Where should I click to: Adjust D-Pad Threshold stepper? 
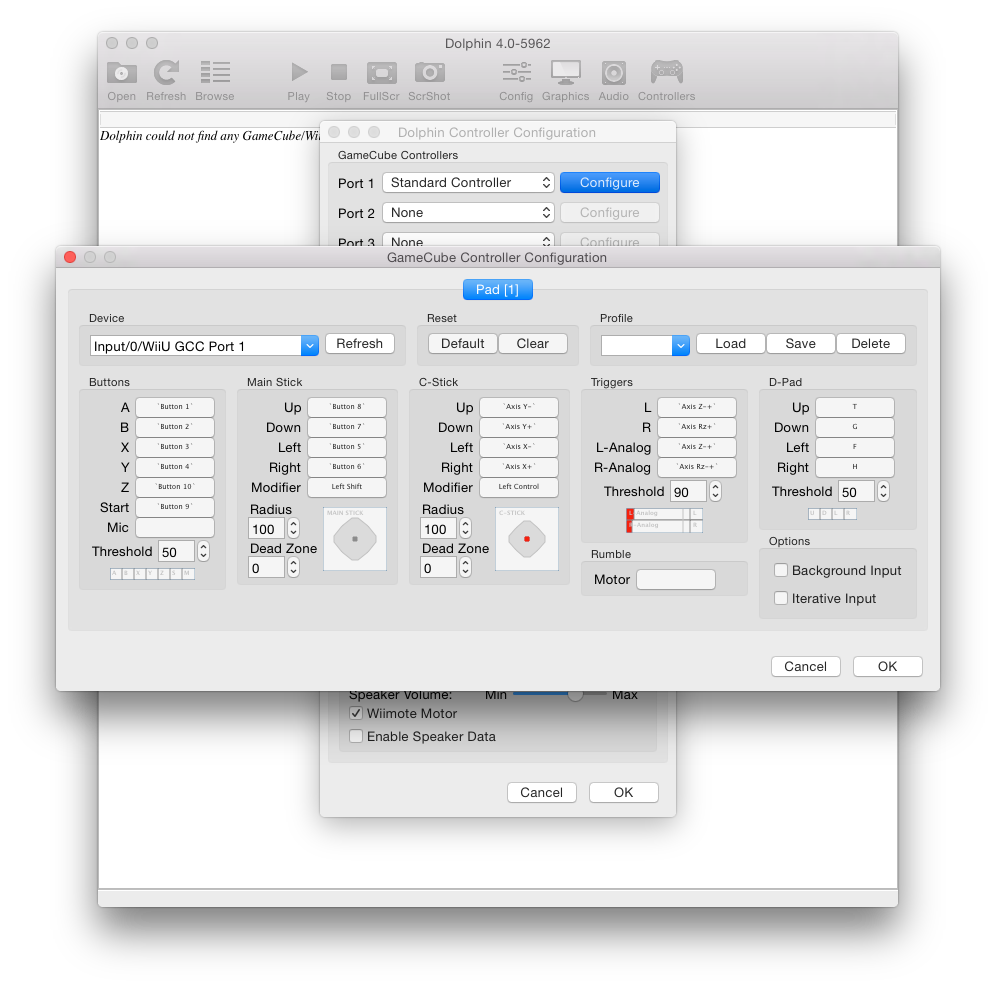pyautogui.click(x=884, y=492)
